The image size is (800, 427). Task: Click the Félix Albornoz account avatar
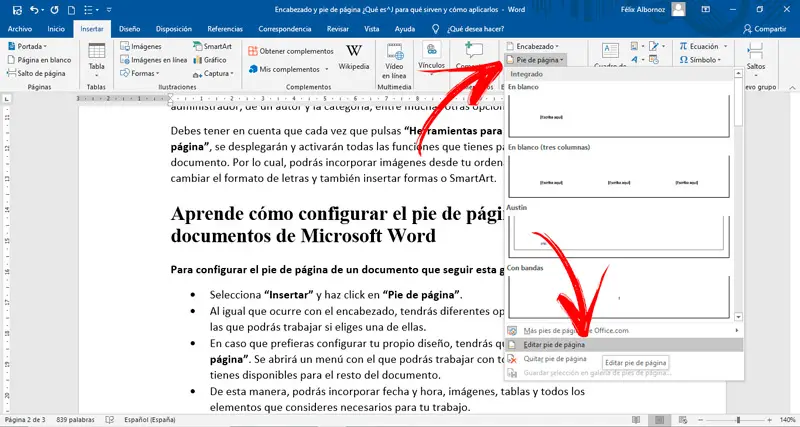(678, 9)
